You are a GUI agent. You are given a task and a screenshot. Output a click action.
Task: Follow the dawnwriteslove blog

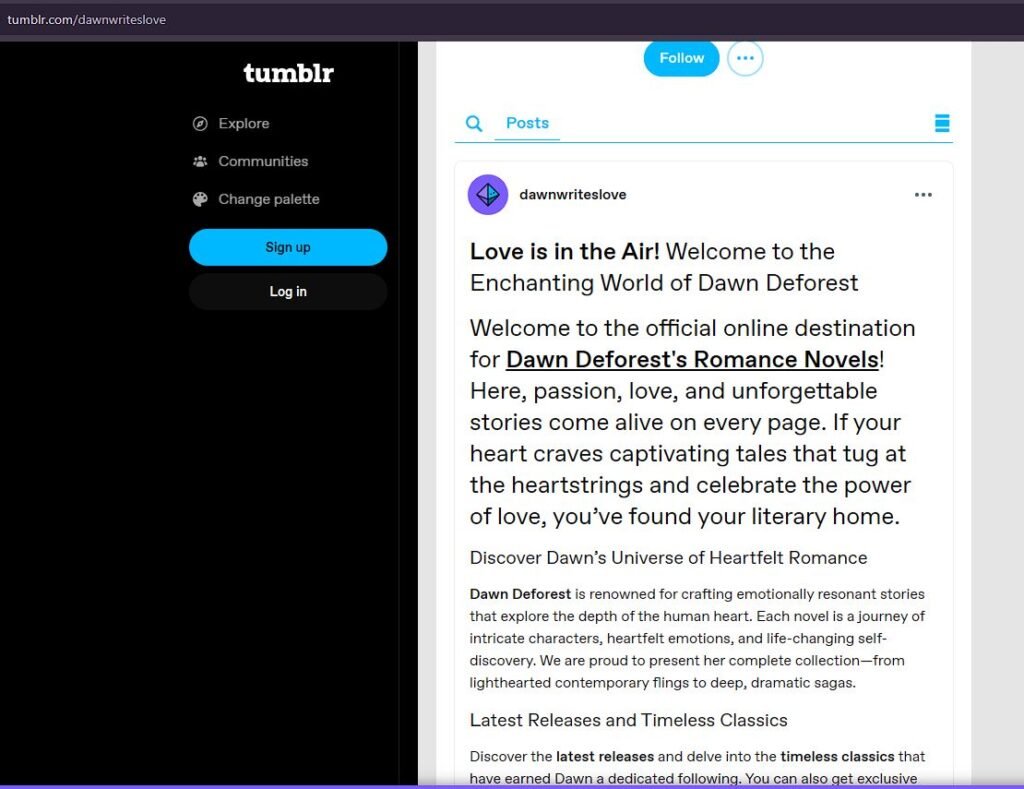pos(681,58)
